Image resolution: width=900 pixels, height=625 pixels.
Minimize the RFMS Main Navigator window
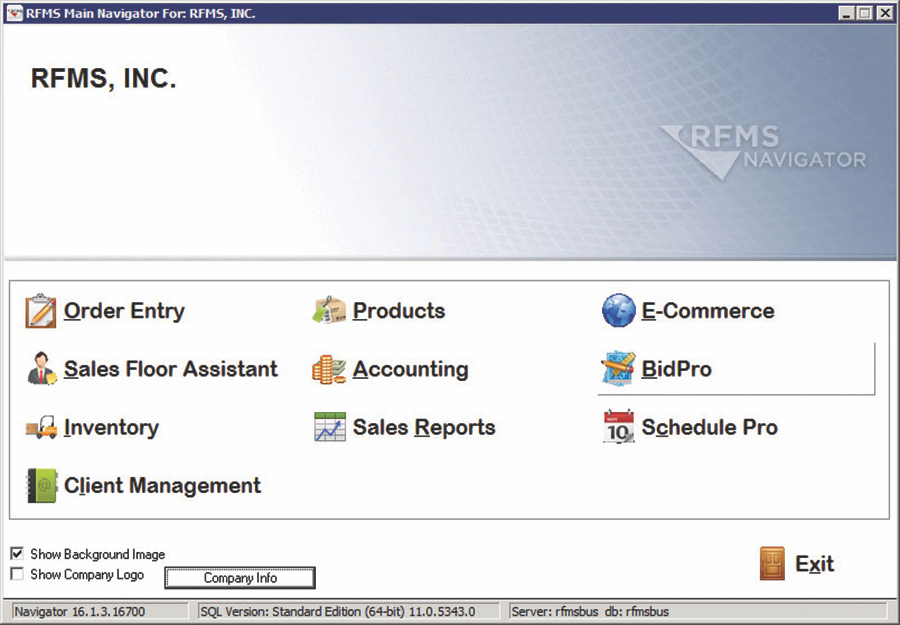[x=845, y=13]
